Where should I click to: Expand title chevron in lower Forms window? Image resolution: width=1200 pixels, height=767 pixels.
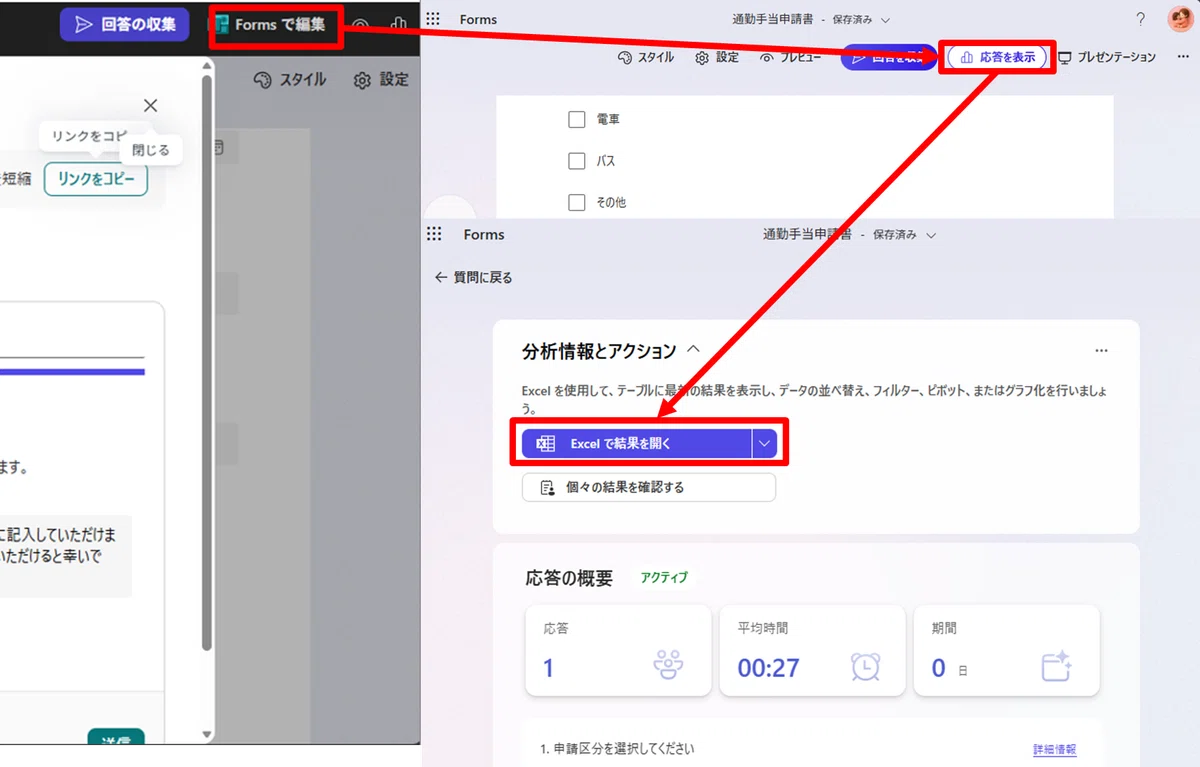coord(931,235)
